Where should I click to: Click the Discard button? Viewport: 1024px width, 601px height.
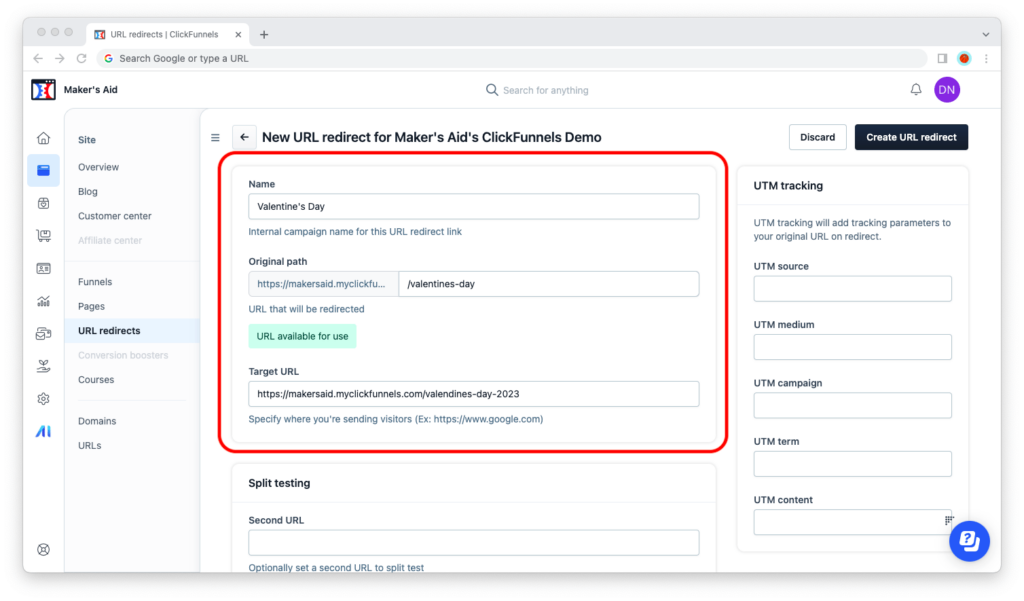[x=817, y=137]
